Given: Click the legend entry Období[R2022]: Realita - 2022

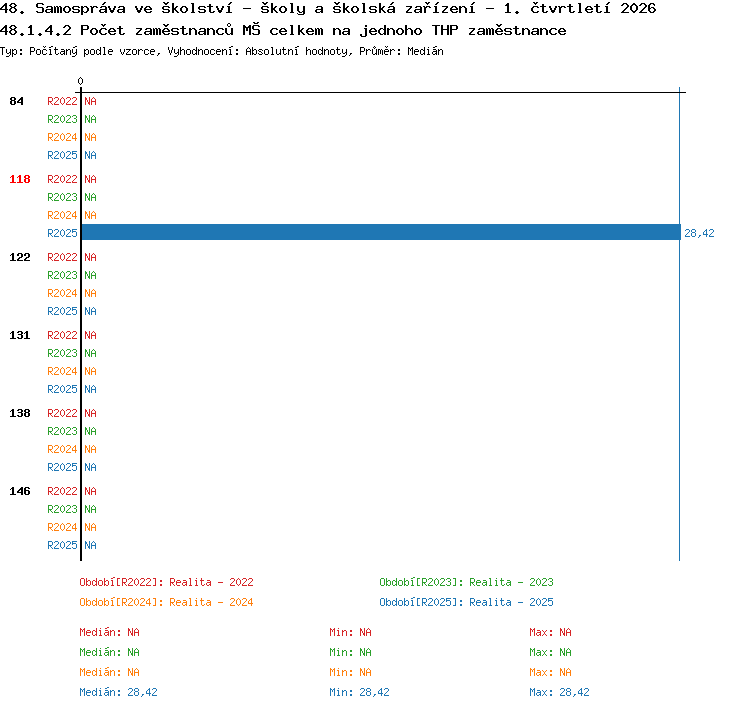Looking at the screenshot, I should [166, 582].
